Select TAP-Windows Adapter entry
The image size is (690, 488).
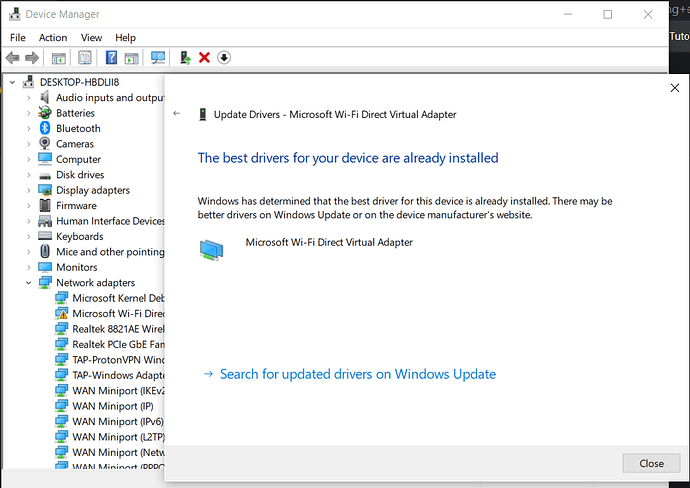pyautogui.click(x=118, y=375)
